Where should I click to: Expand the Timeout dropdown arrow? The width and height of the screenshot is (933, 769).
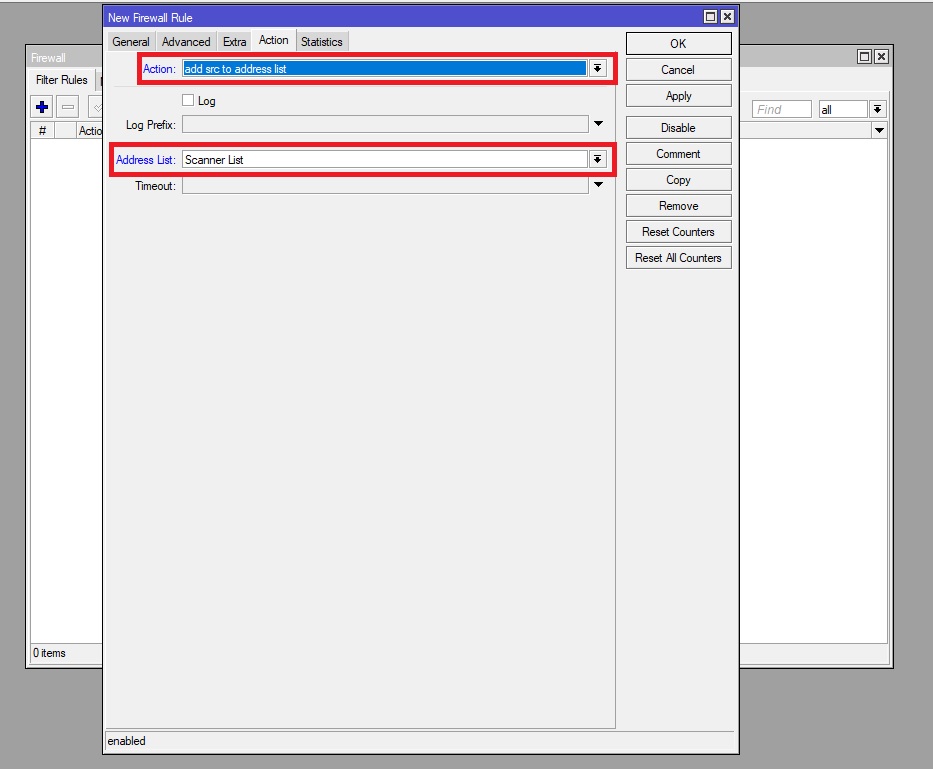(598, 184)
